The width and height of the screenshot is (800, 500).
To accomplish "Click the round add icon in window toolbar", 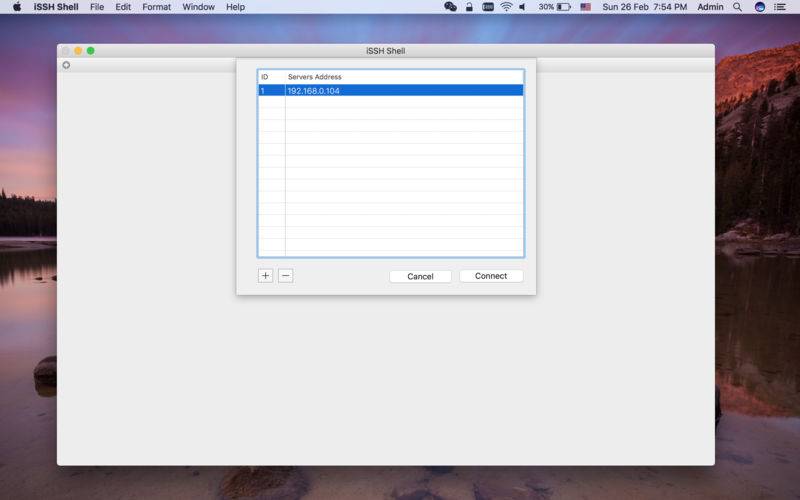I will click(66, 65).
